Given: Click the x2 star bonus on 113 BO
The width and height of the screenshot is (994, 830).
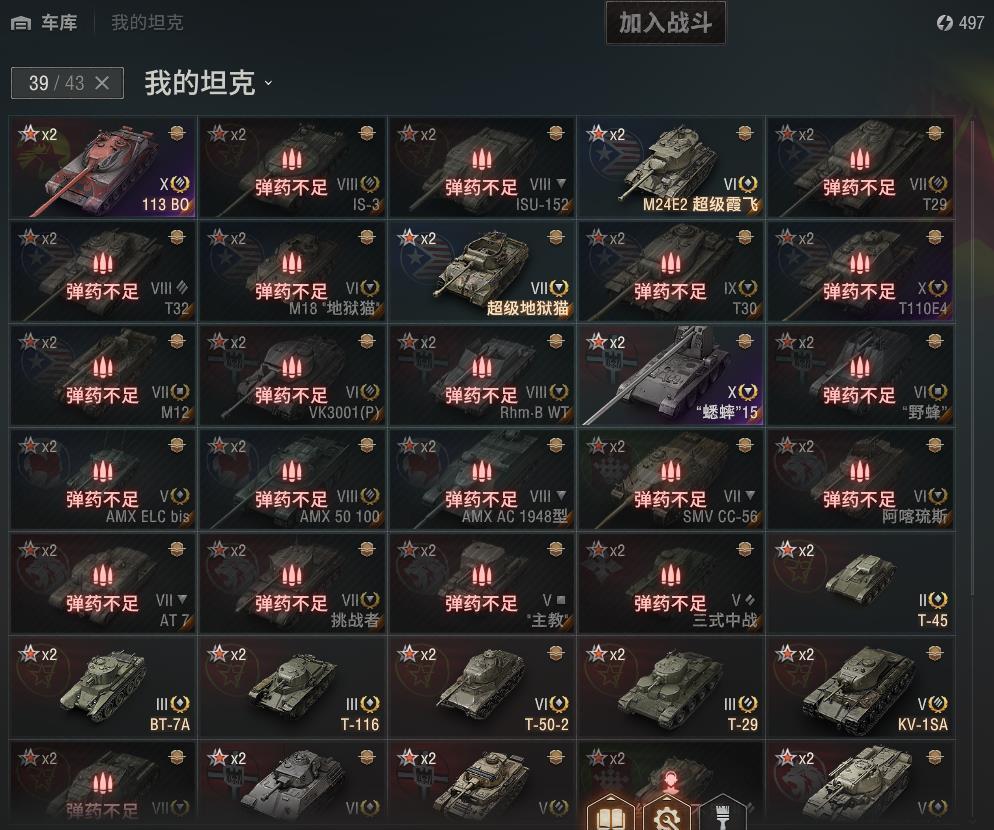Looking at the screenshot, I should click(x=38, y=134).
